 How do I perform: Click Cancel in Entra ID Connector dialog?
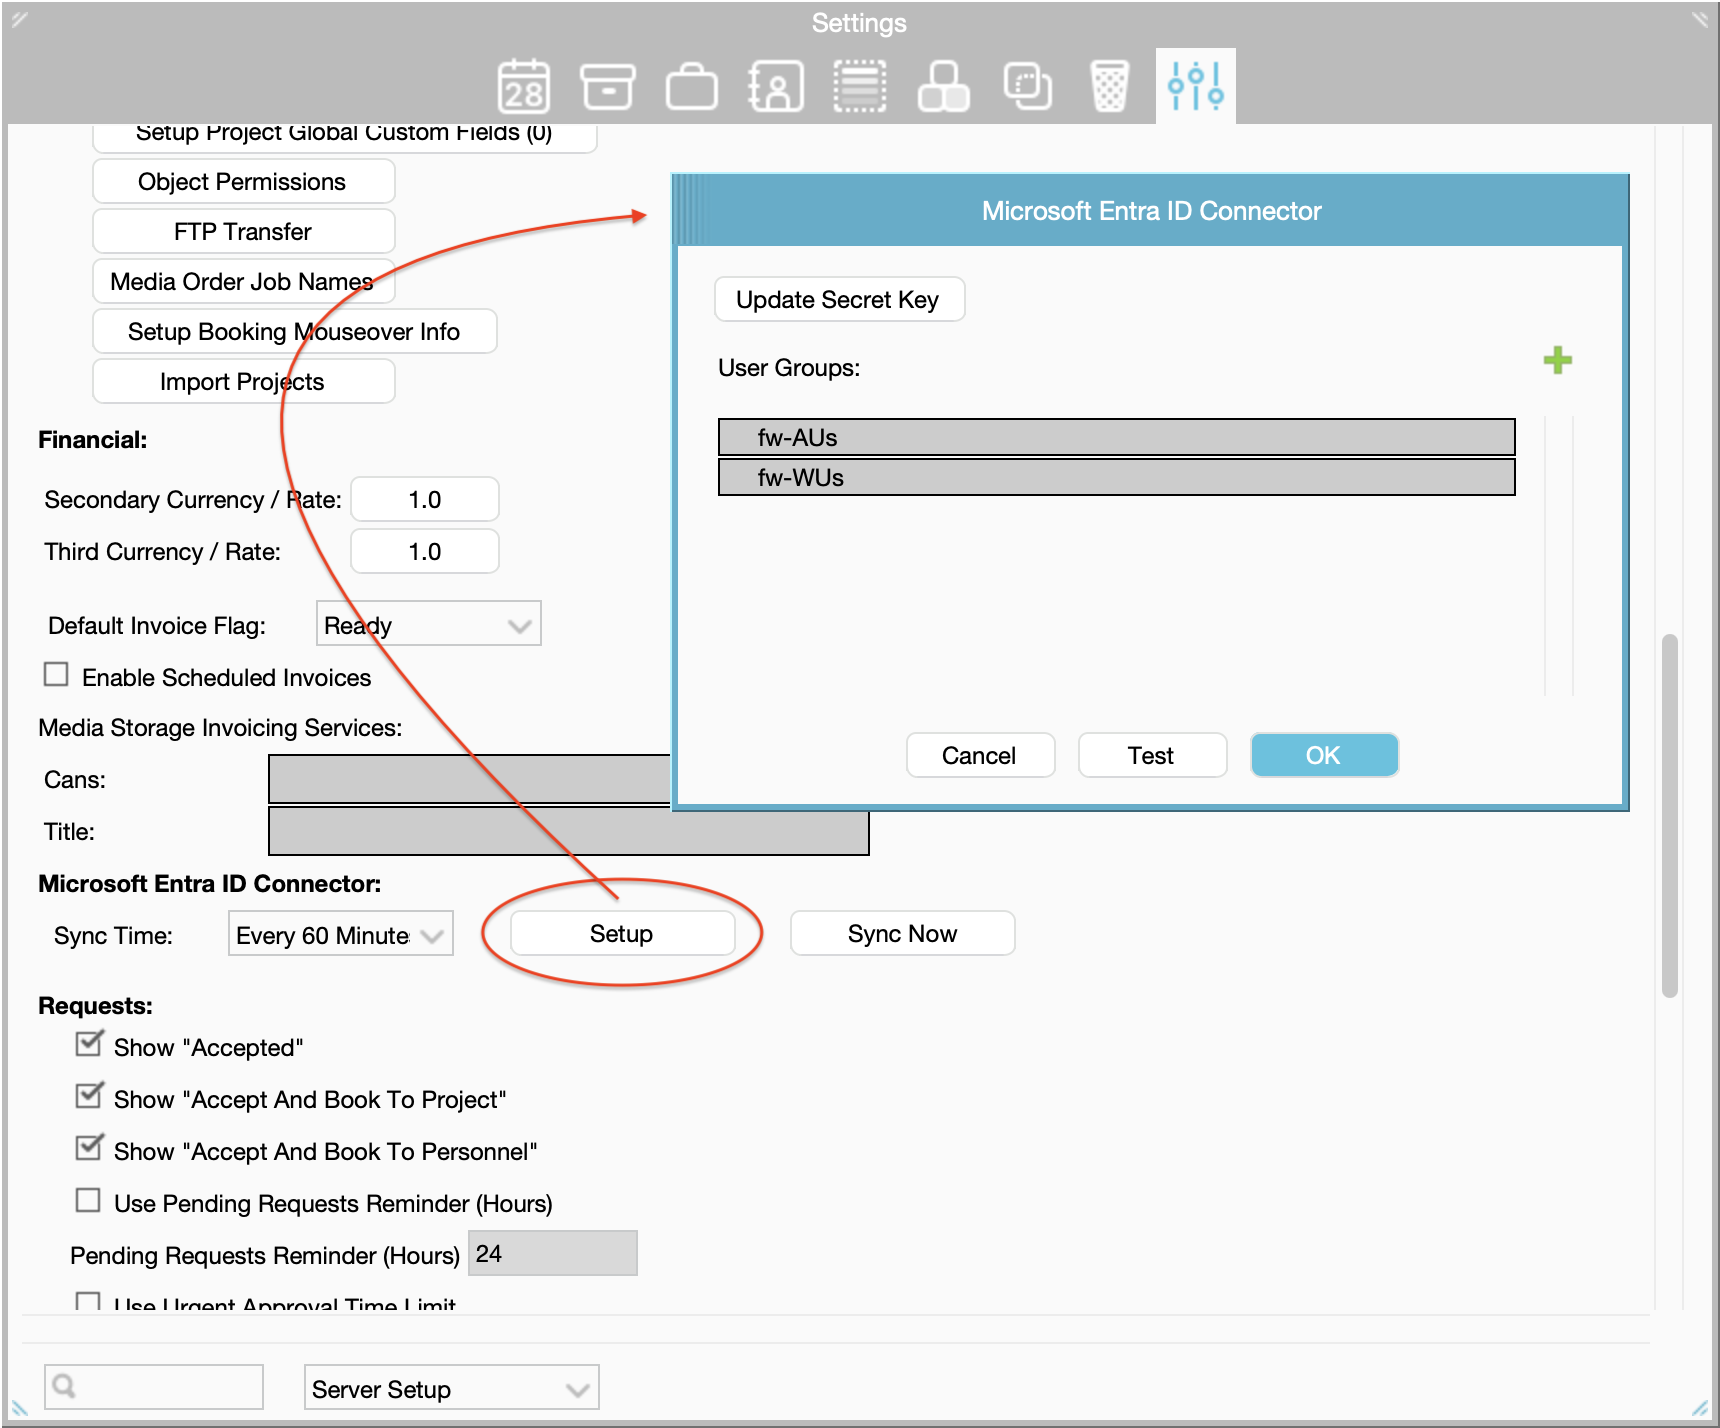click(980, 755)
